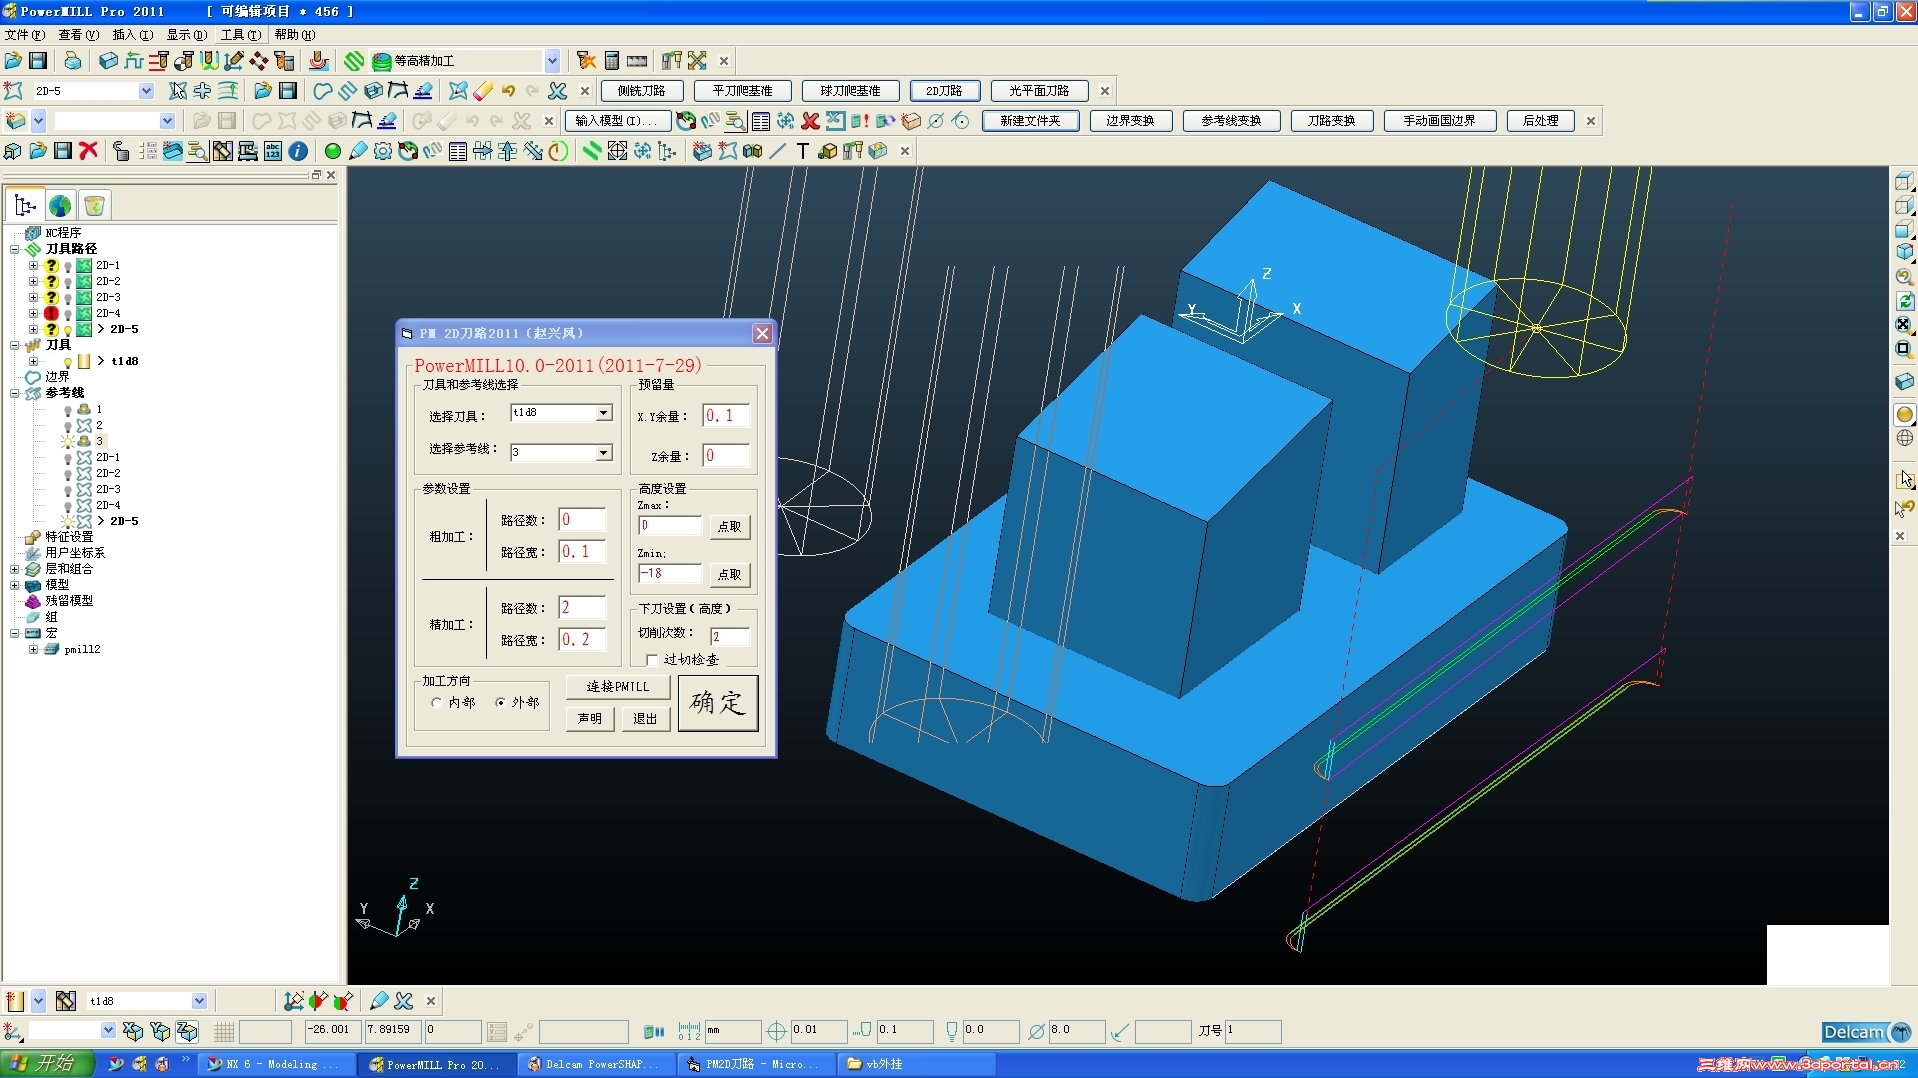Click the 连接PMILL button

pos(618,687)
